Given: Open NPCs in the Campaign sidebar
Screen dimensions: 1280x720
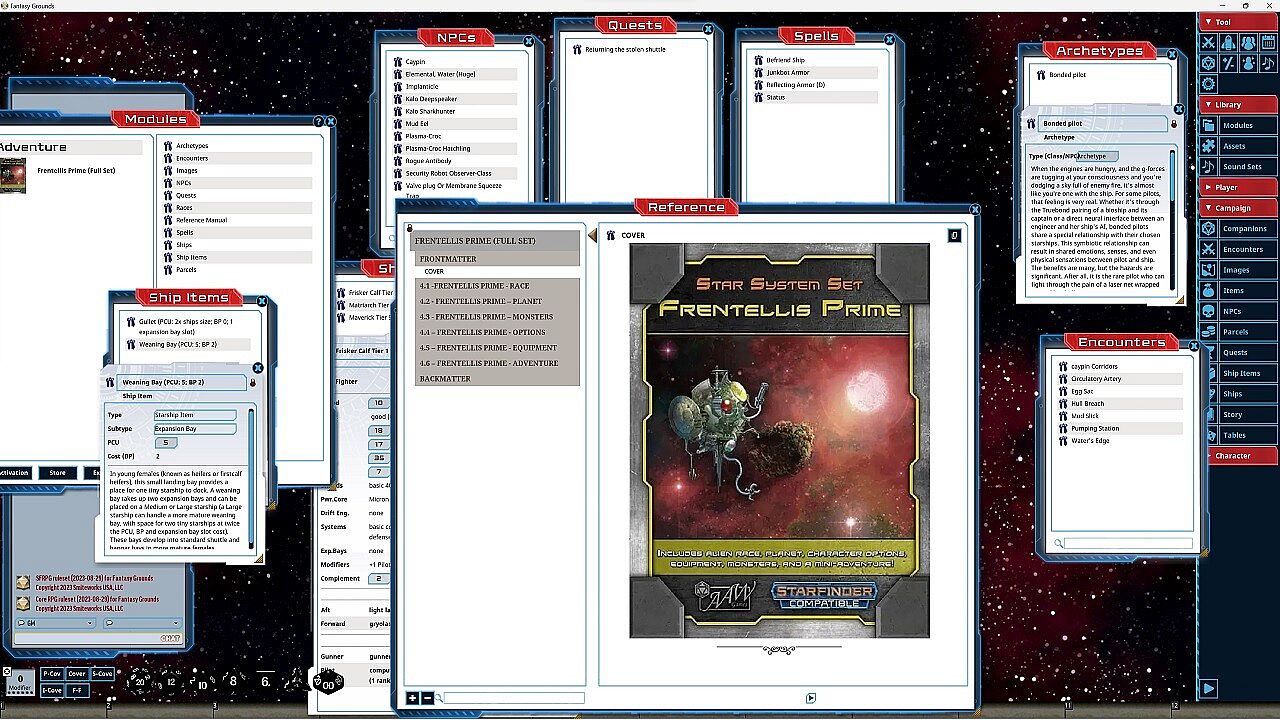Looking at the screenshot, I should click(1238, 311).
